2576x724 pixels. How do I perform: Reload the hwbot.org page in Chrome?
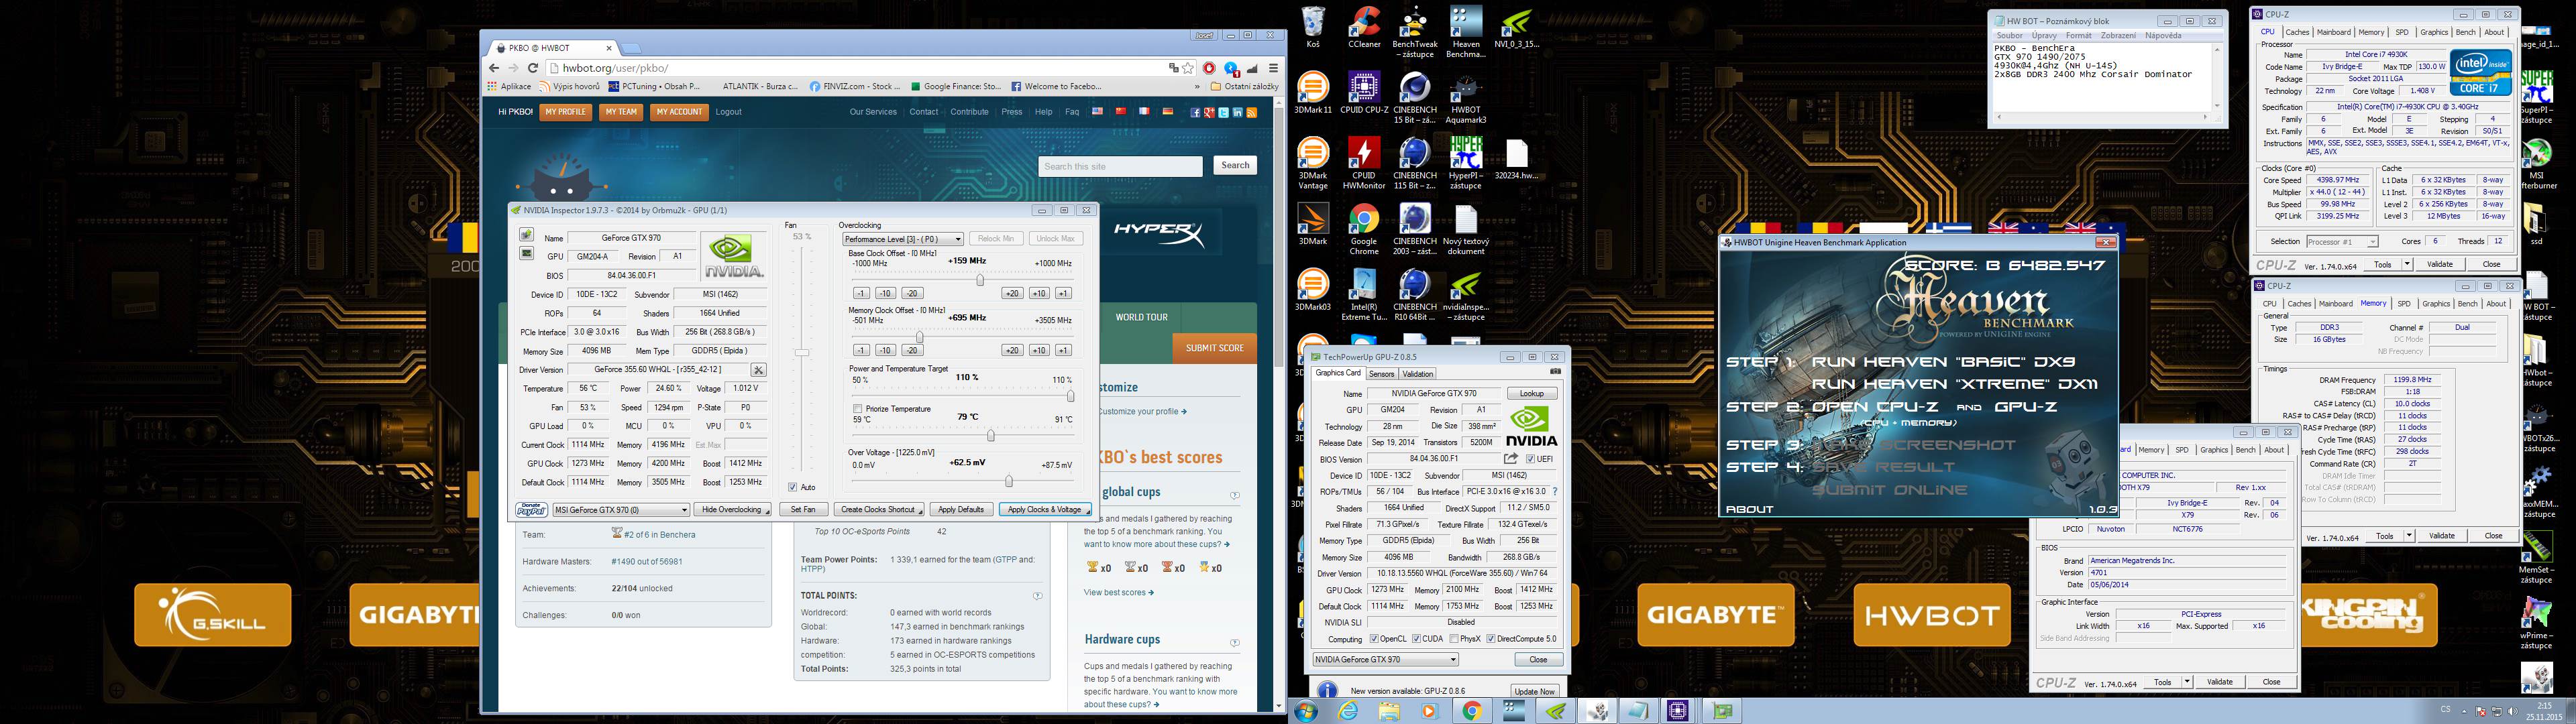533,68
